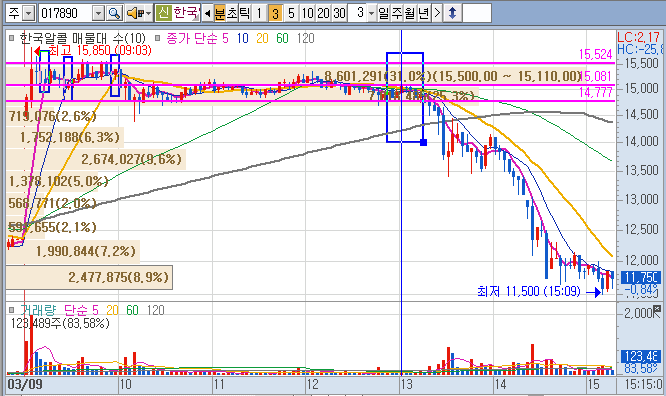Screen dimensions: 666x396
Task: Click the stock code field showing 017890
Action: tap(65, 14)
